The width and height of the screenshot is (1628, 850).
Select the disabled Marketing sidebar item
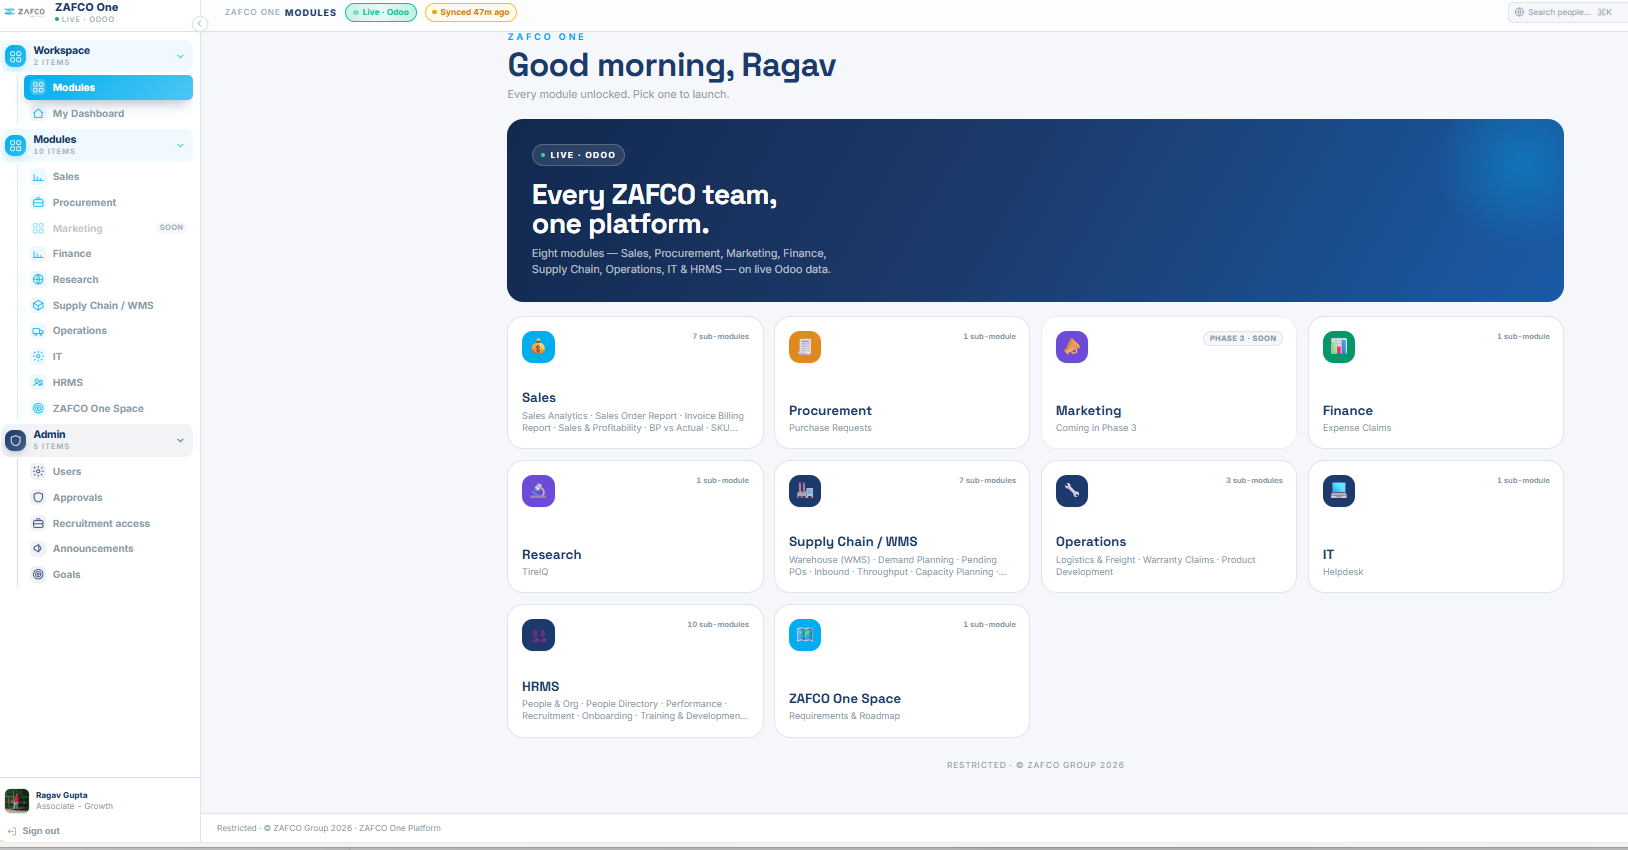[108, 229]
